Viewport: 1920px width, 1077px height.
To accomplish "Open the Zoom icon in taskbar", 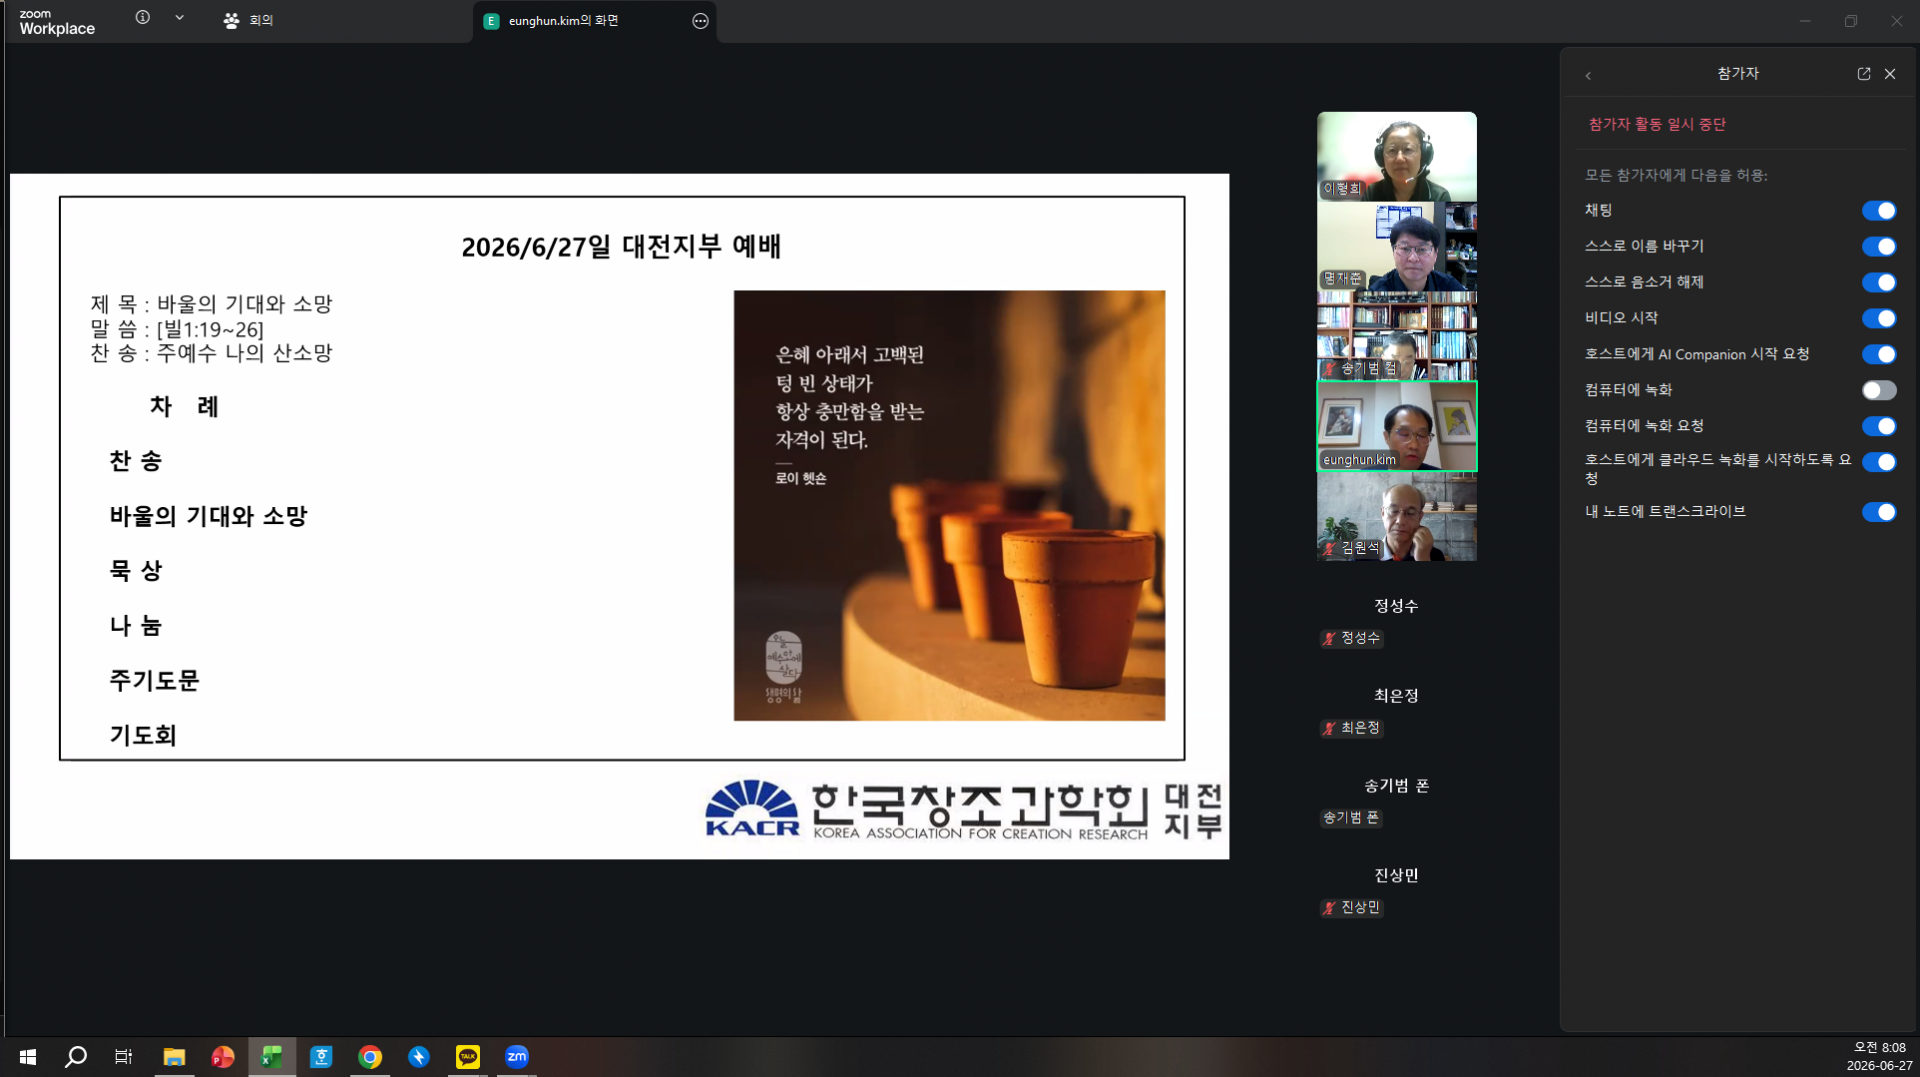I will coord(517,1056).
